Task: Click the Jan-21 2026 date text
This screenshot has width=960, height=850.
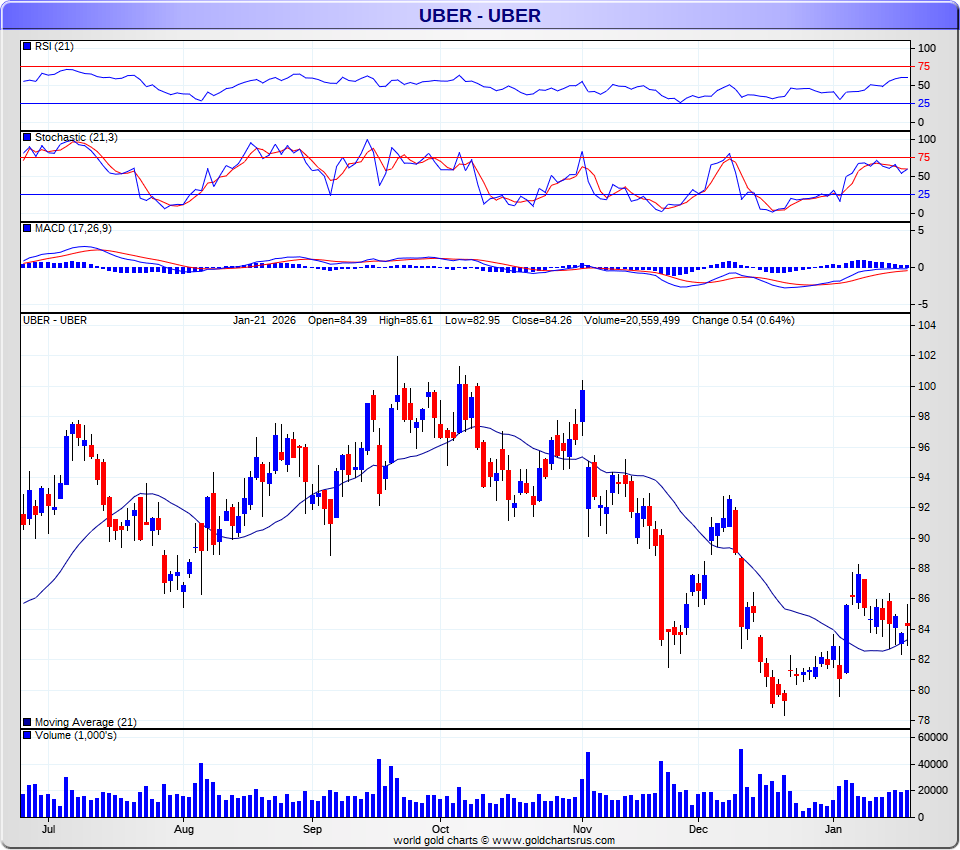Action: pyautogui.click(x=264, y=320)
